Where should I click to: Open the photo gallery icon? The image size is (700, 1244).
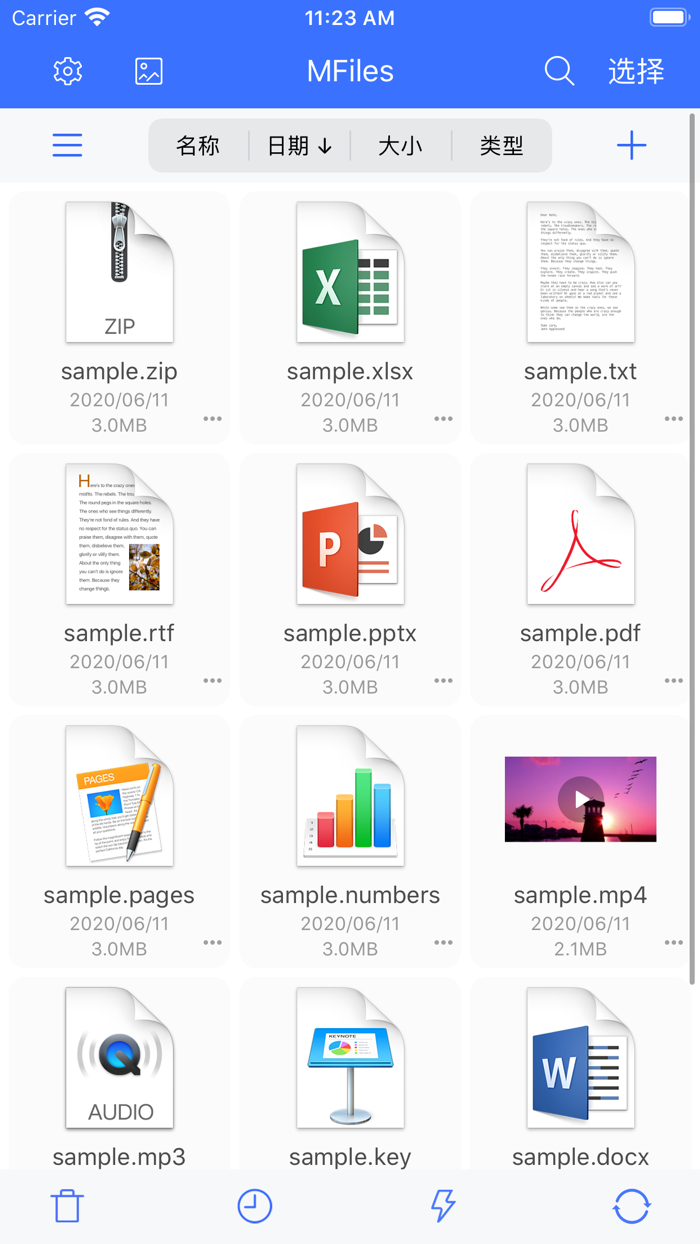(x=149, y=71)
